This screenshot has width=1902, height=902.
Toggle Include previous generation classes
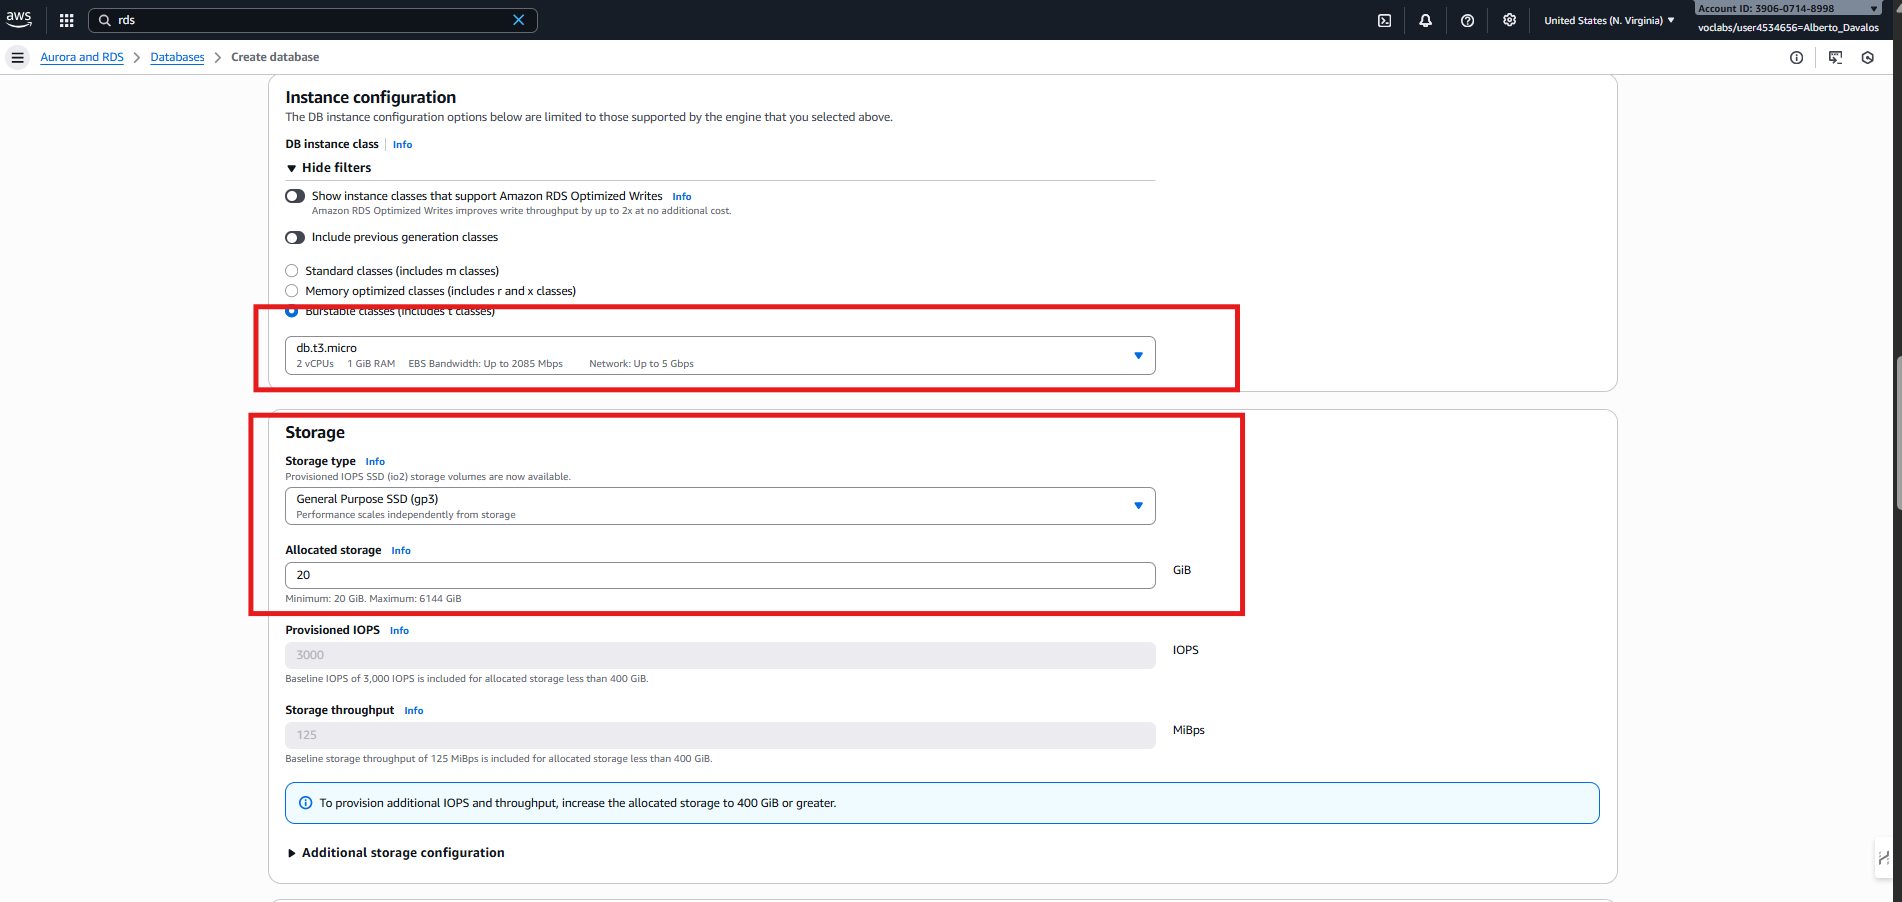(295, 237)
